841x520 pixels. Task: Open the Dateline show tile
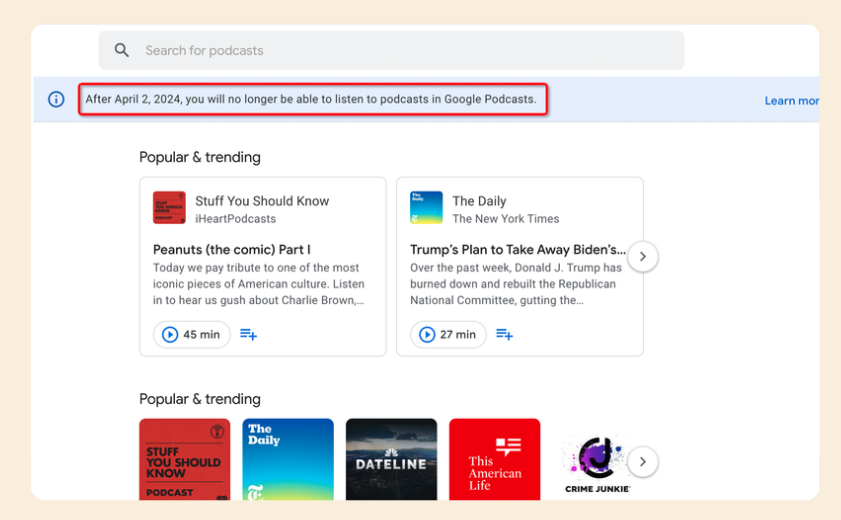point(392,459)
